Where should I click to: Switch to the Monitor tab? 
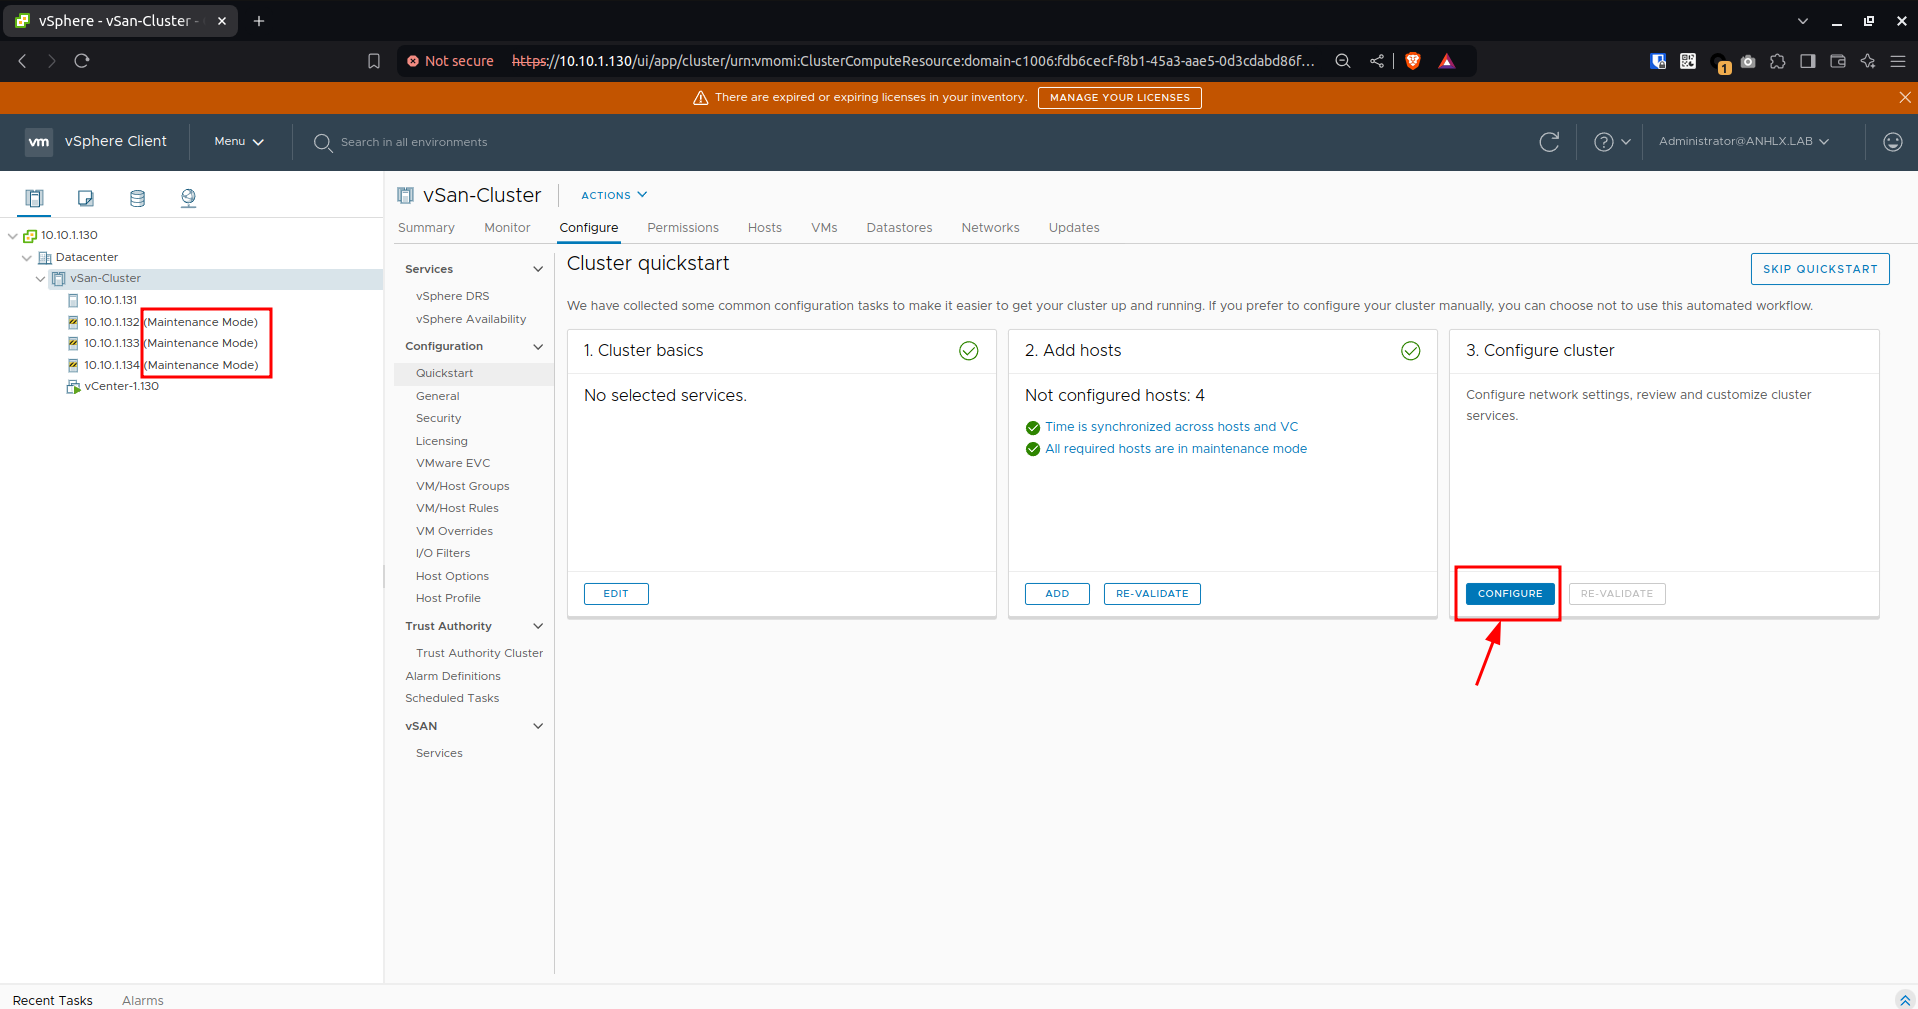(507, 228)
